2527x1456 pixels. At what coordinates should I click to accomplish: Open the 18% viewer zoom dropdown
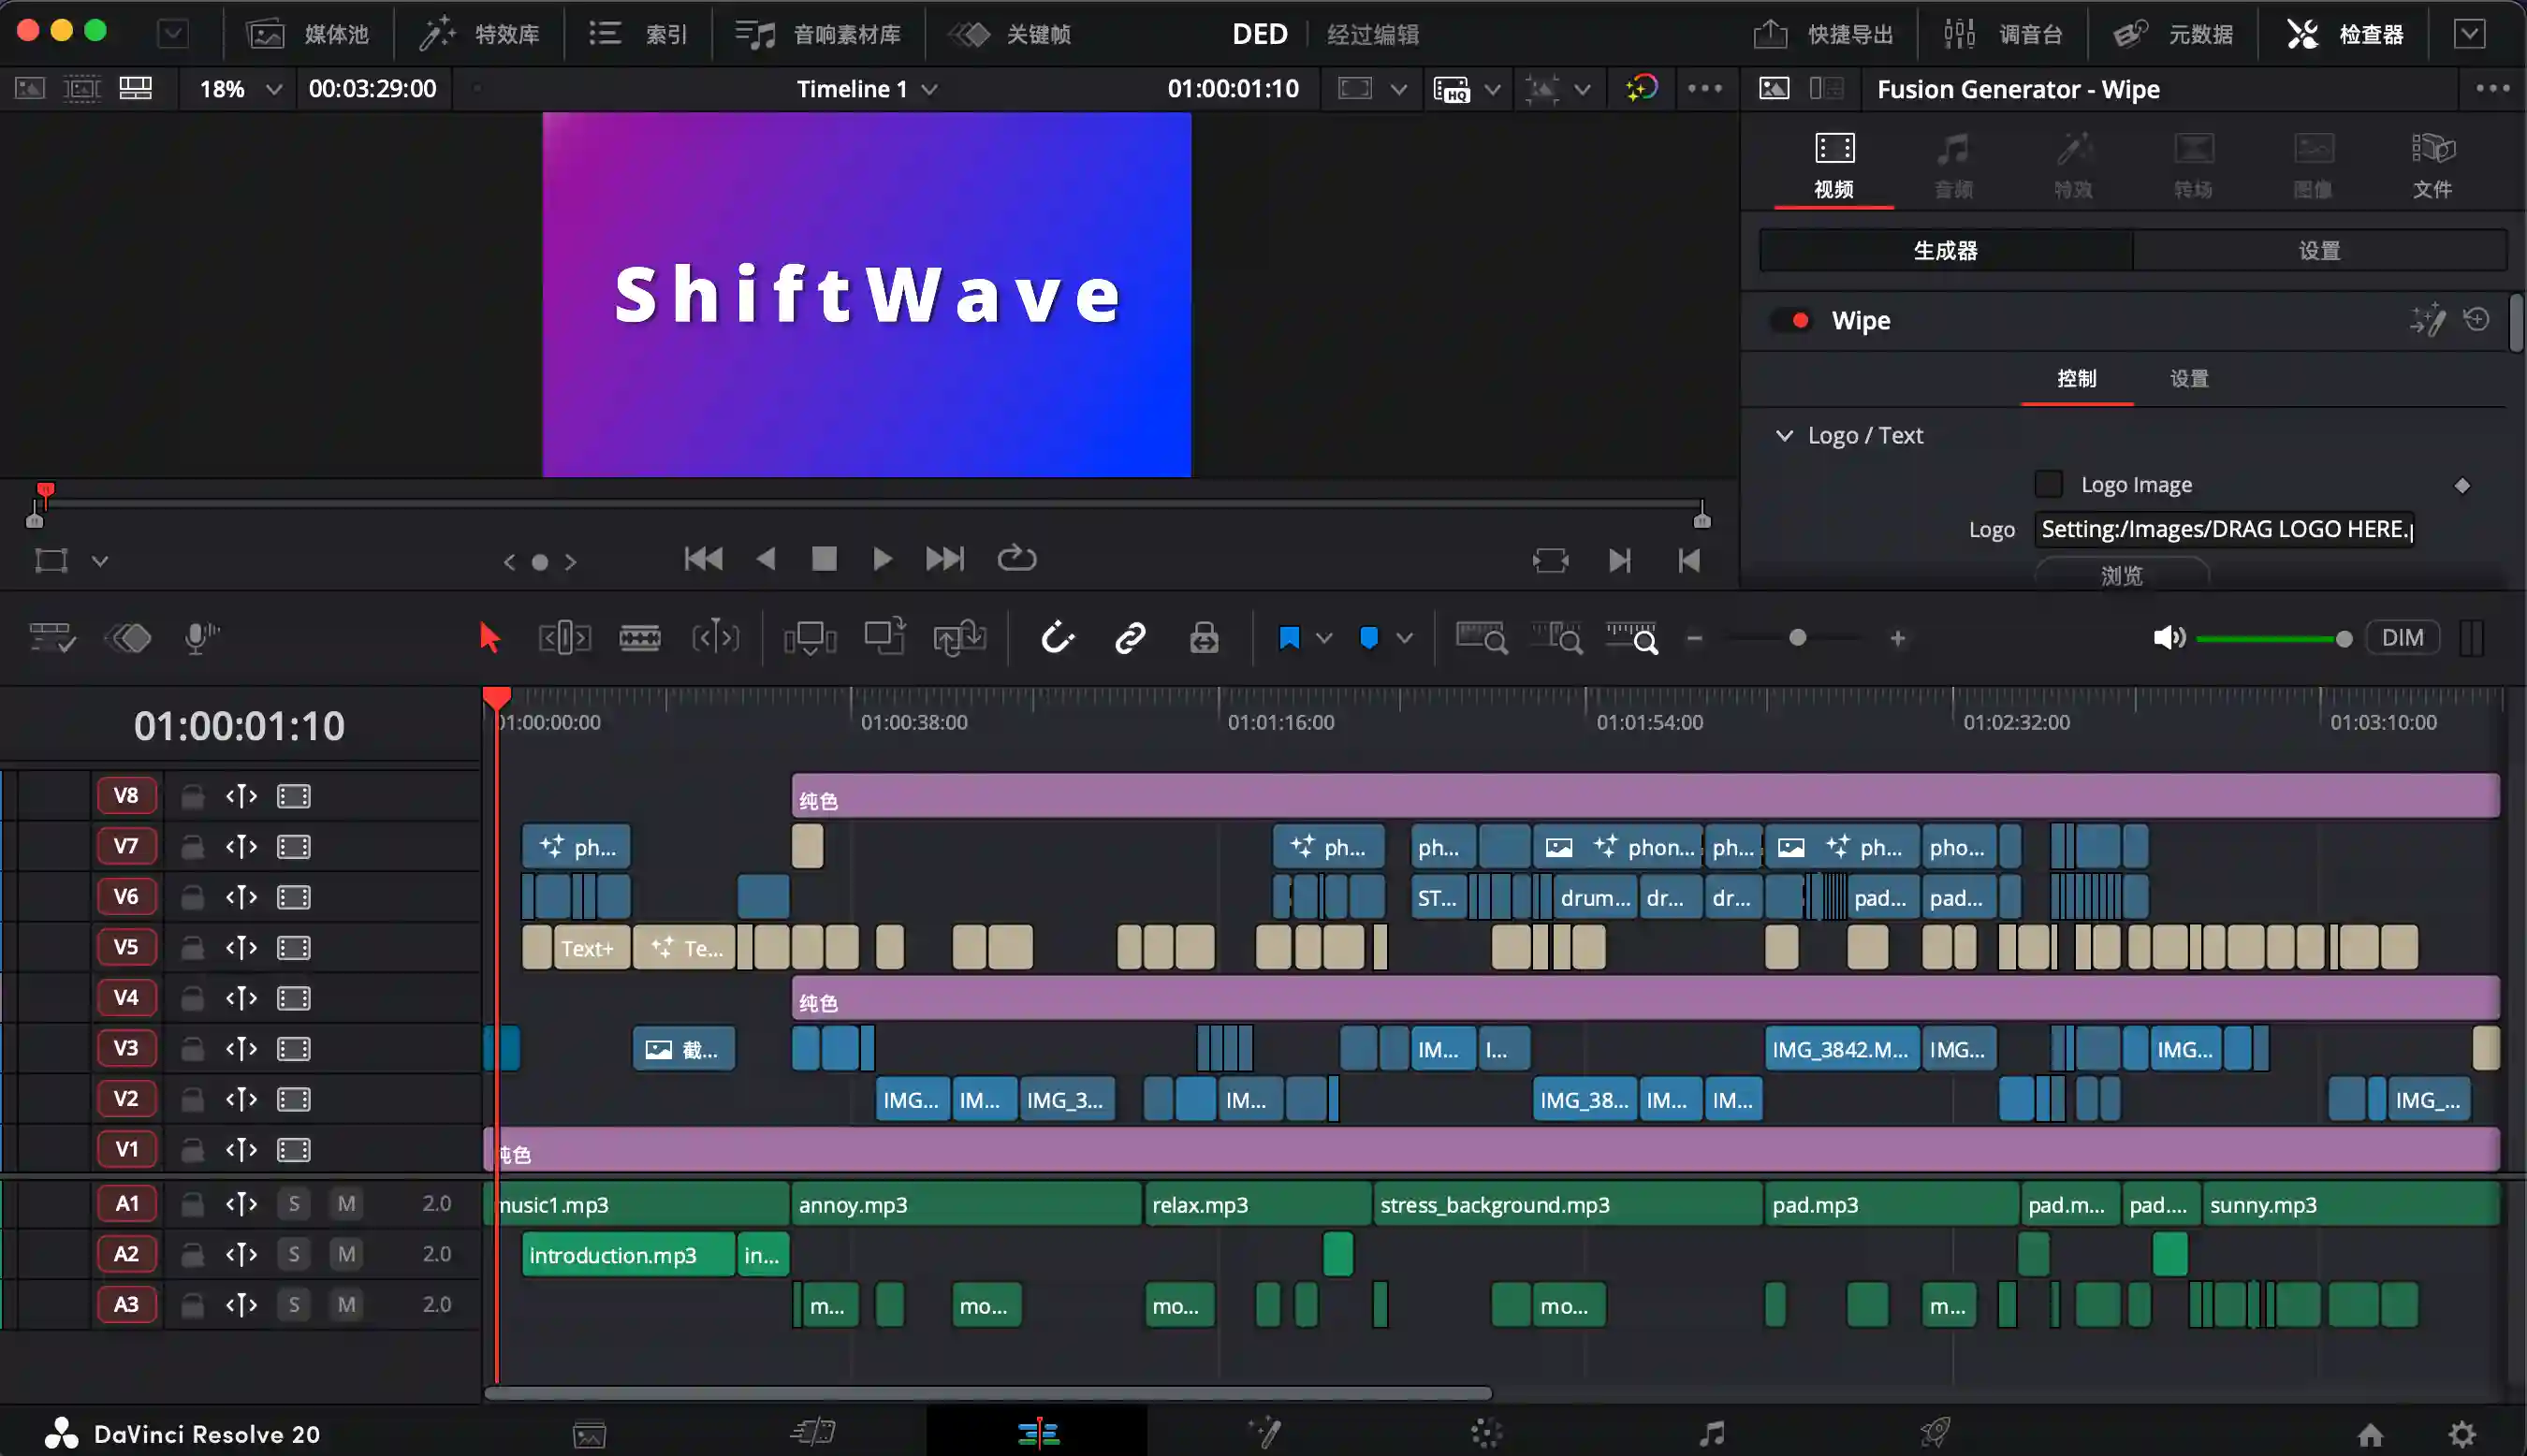(x=240, y=89)
